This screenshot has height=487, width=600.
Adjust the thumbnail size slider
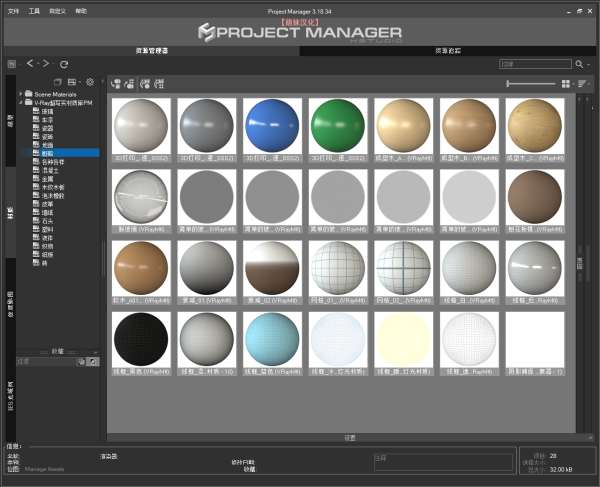click(530, 83)
